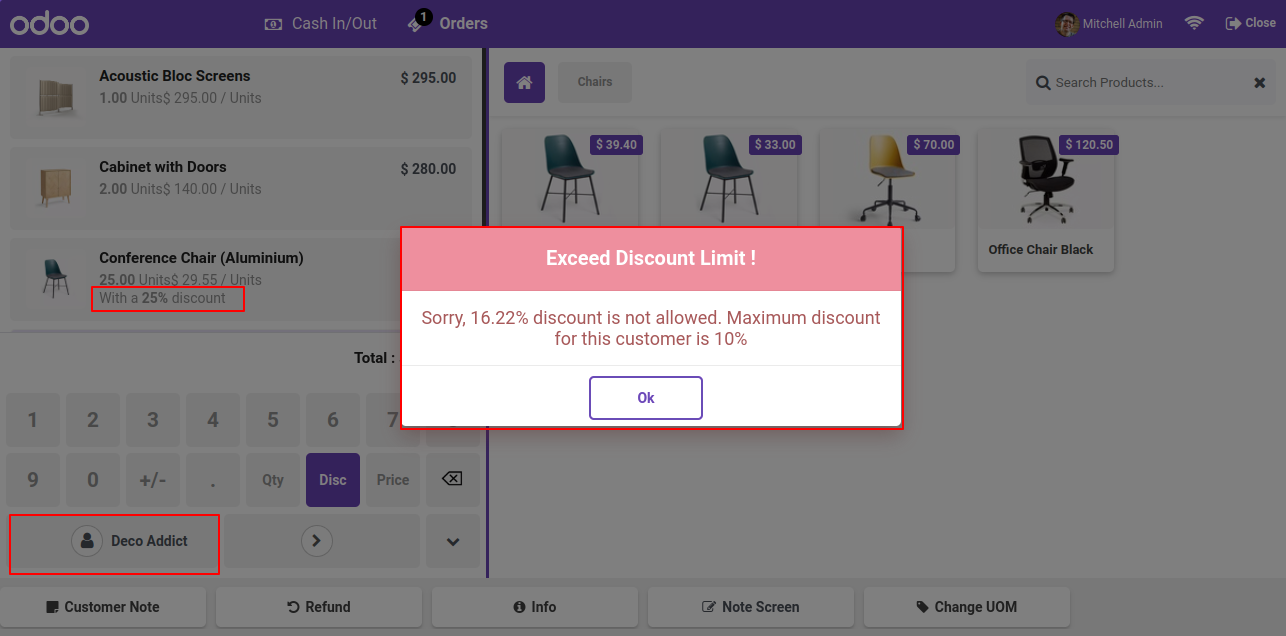Click the payment chevron arrow button
Viewport: 1286px width, 636px height.
pyautogui.click(x=317, y=541)
